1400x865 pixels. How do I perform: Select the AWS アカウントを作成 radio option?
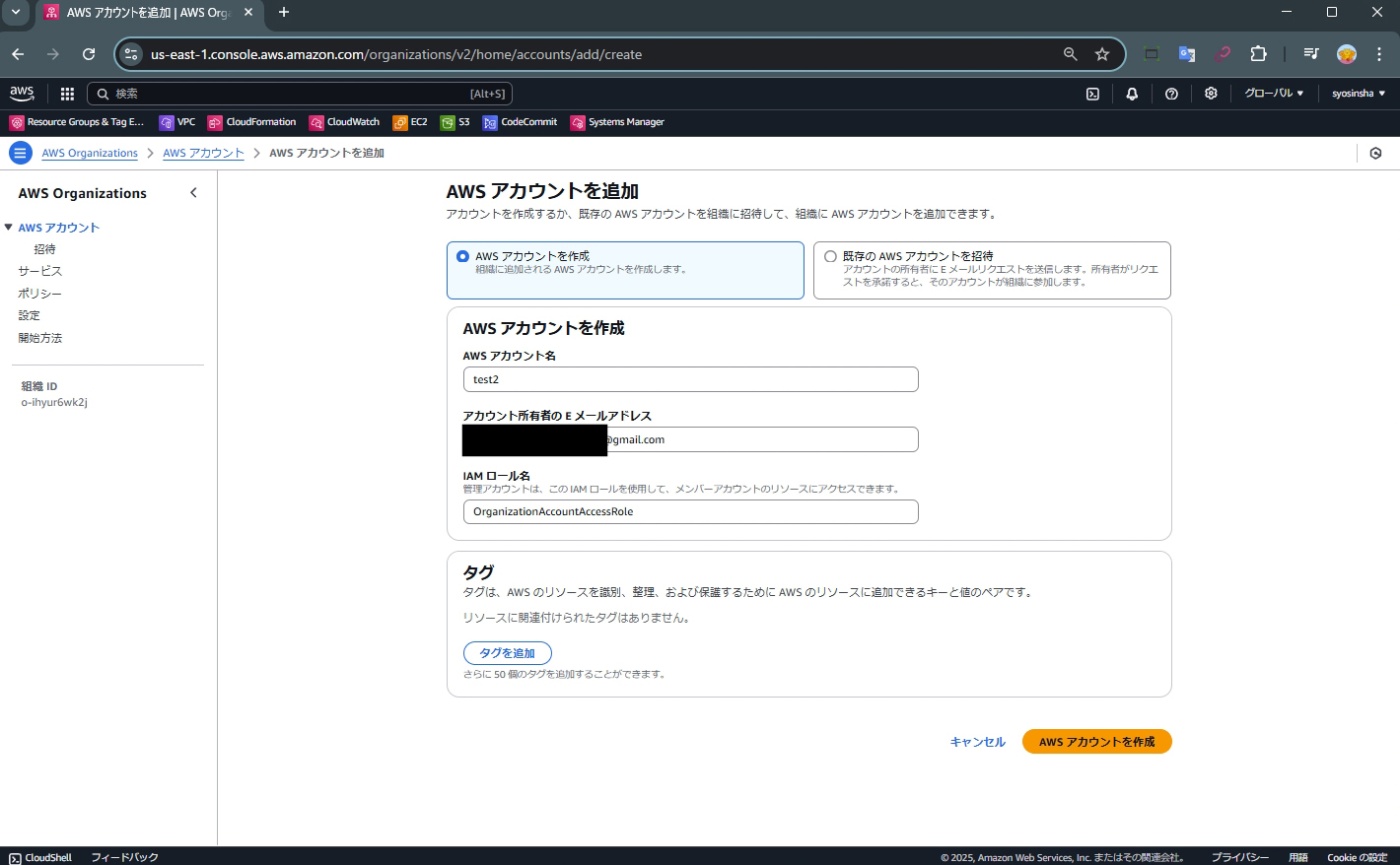pos(462,256)
